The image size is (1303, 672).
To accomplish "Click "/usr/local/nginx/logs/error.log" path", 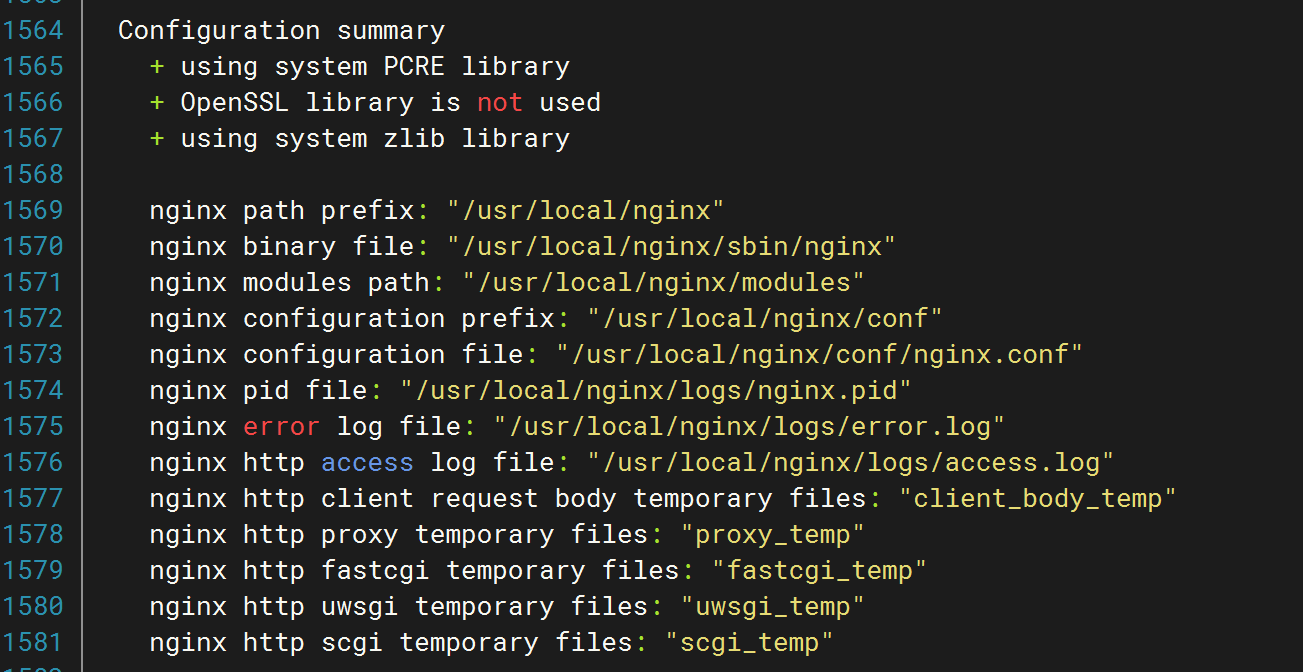I will click(749, 427).
